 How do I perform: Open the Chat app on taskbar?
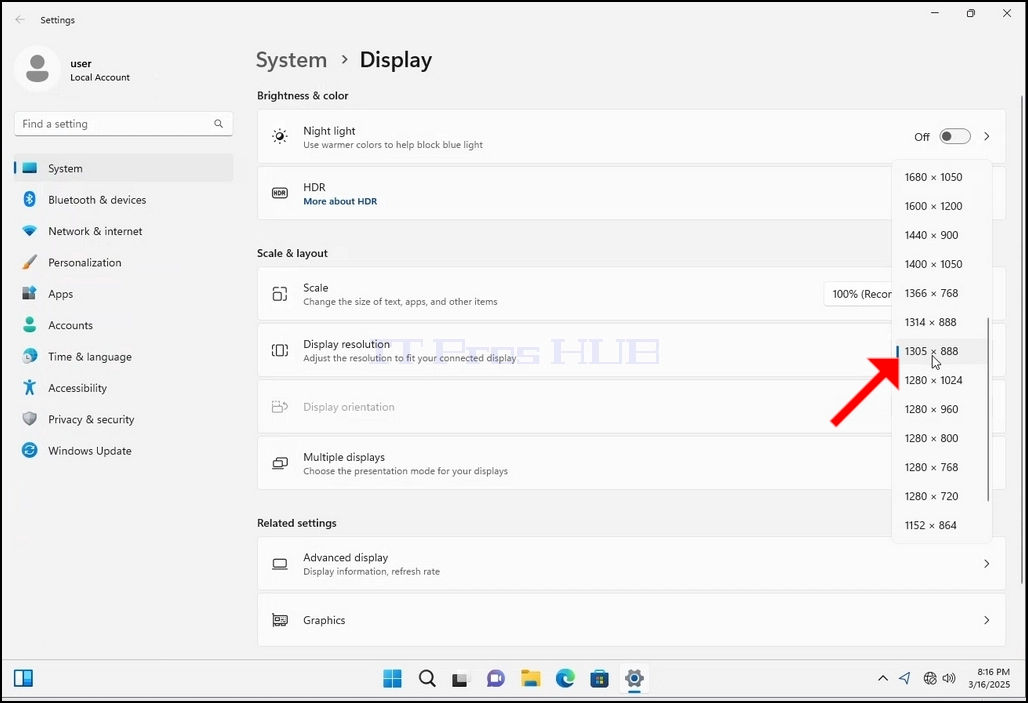tap(496, 678)
